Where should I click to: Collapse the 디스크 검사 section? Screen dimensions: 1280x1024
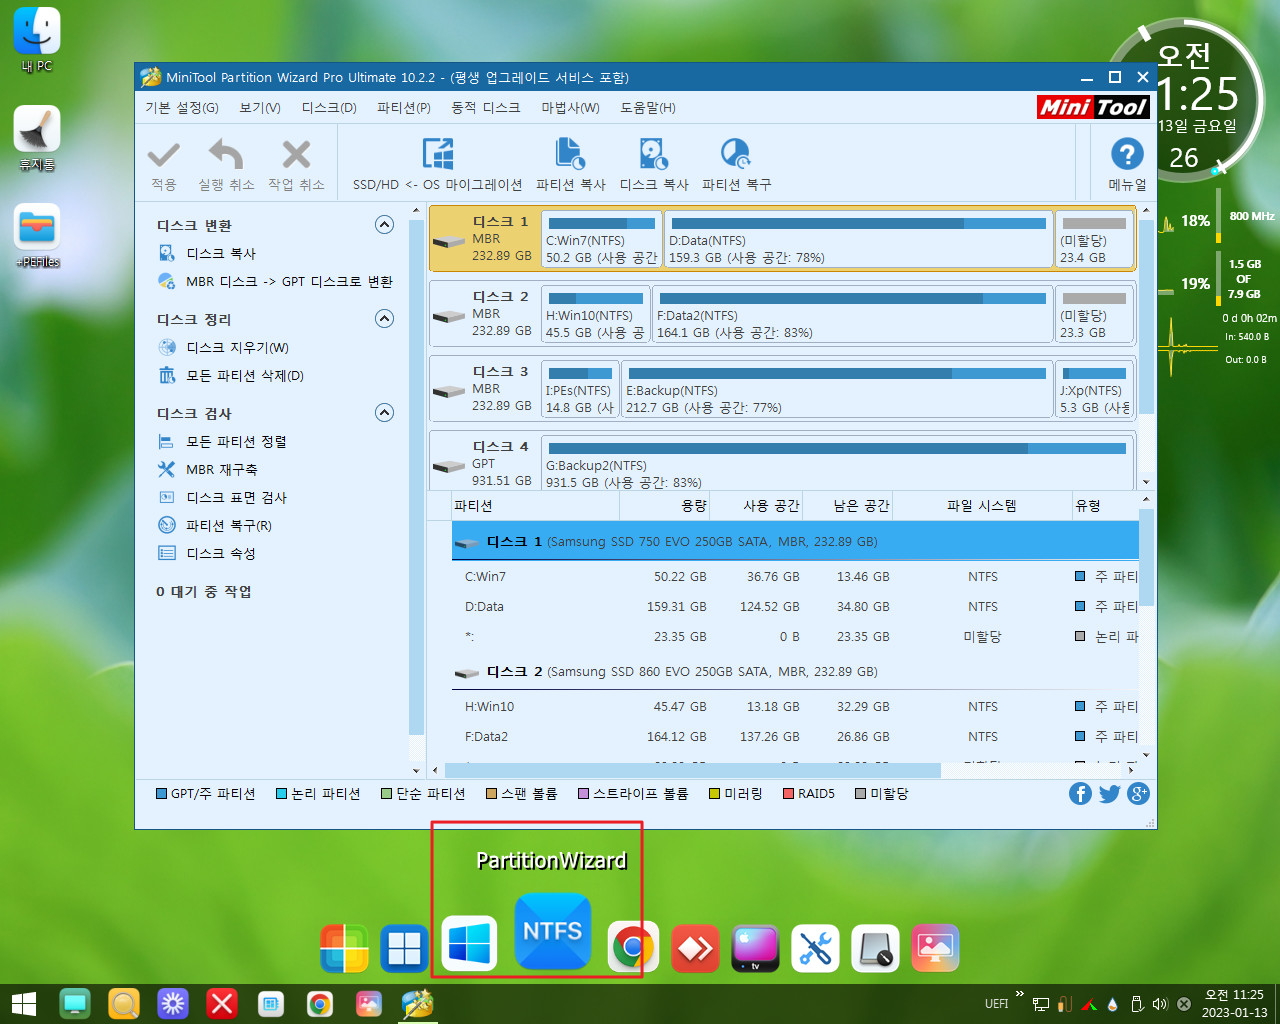[384, 412]
